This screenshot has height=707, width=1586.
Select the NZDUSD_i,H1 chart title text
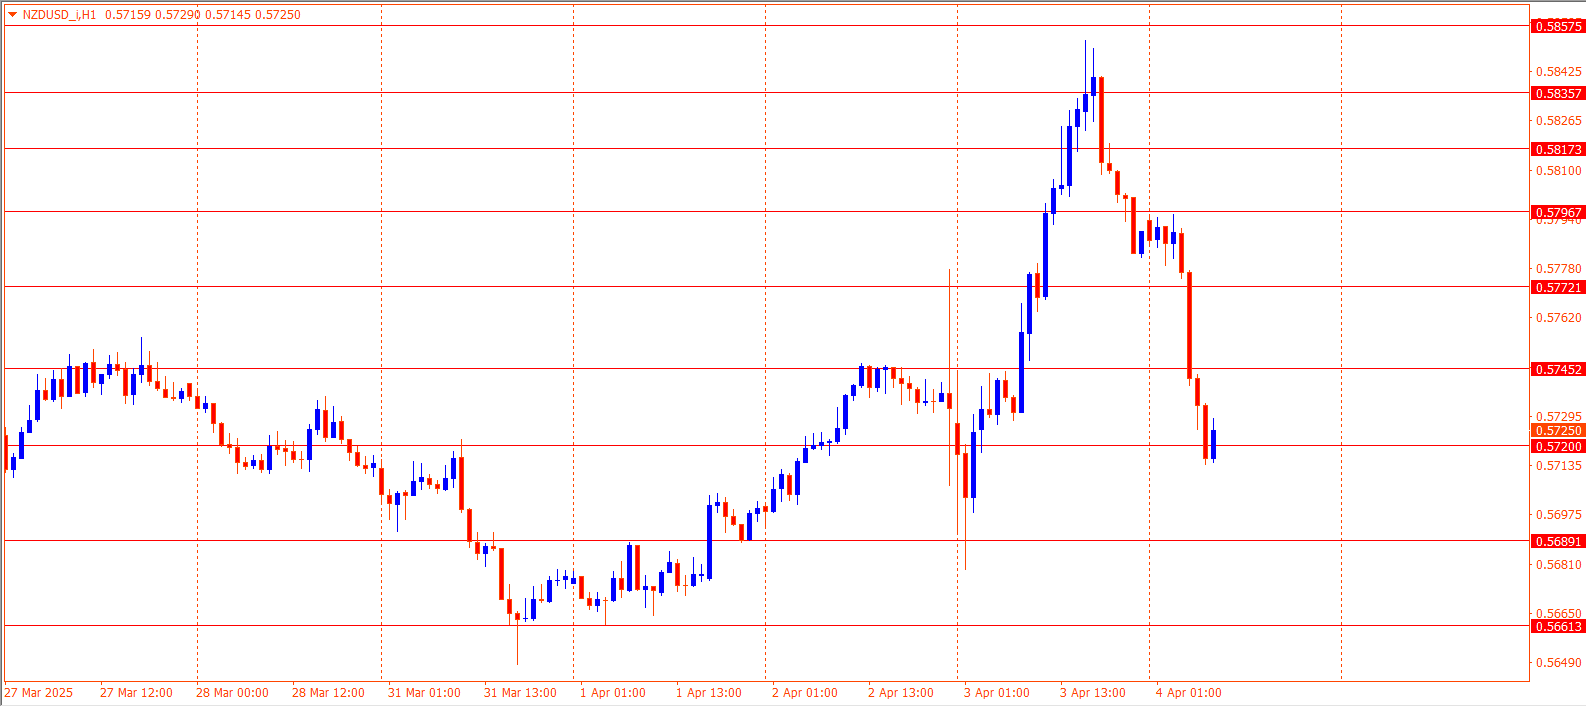coord(60,15)
